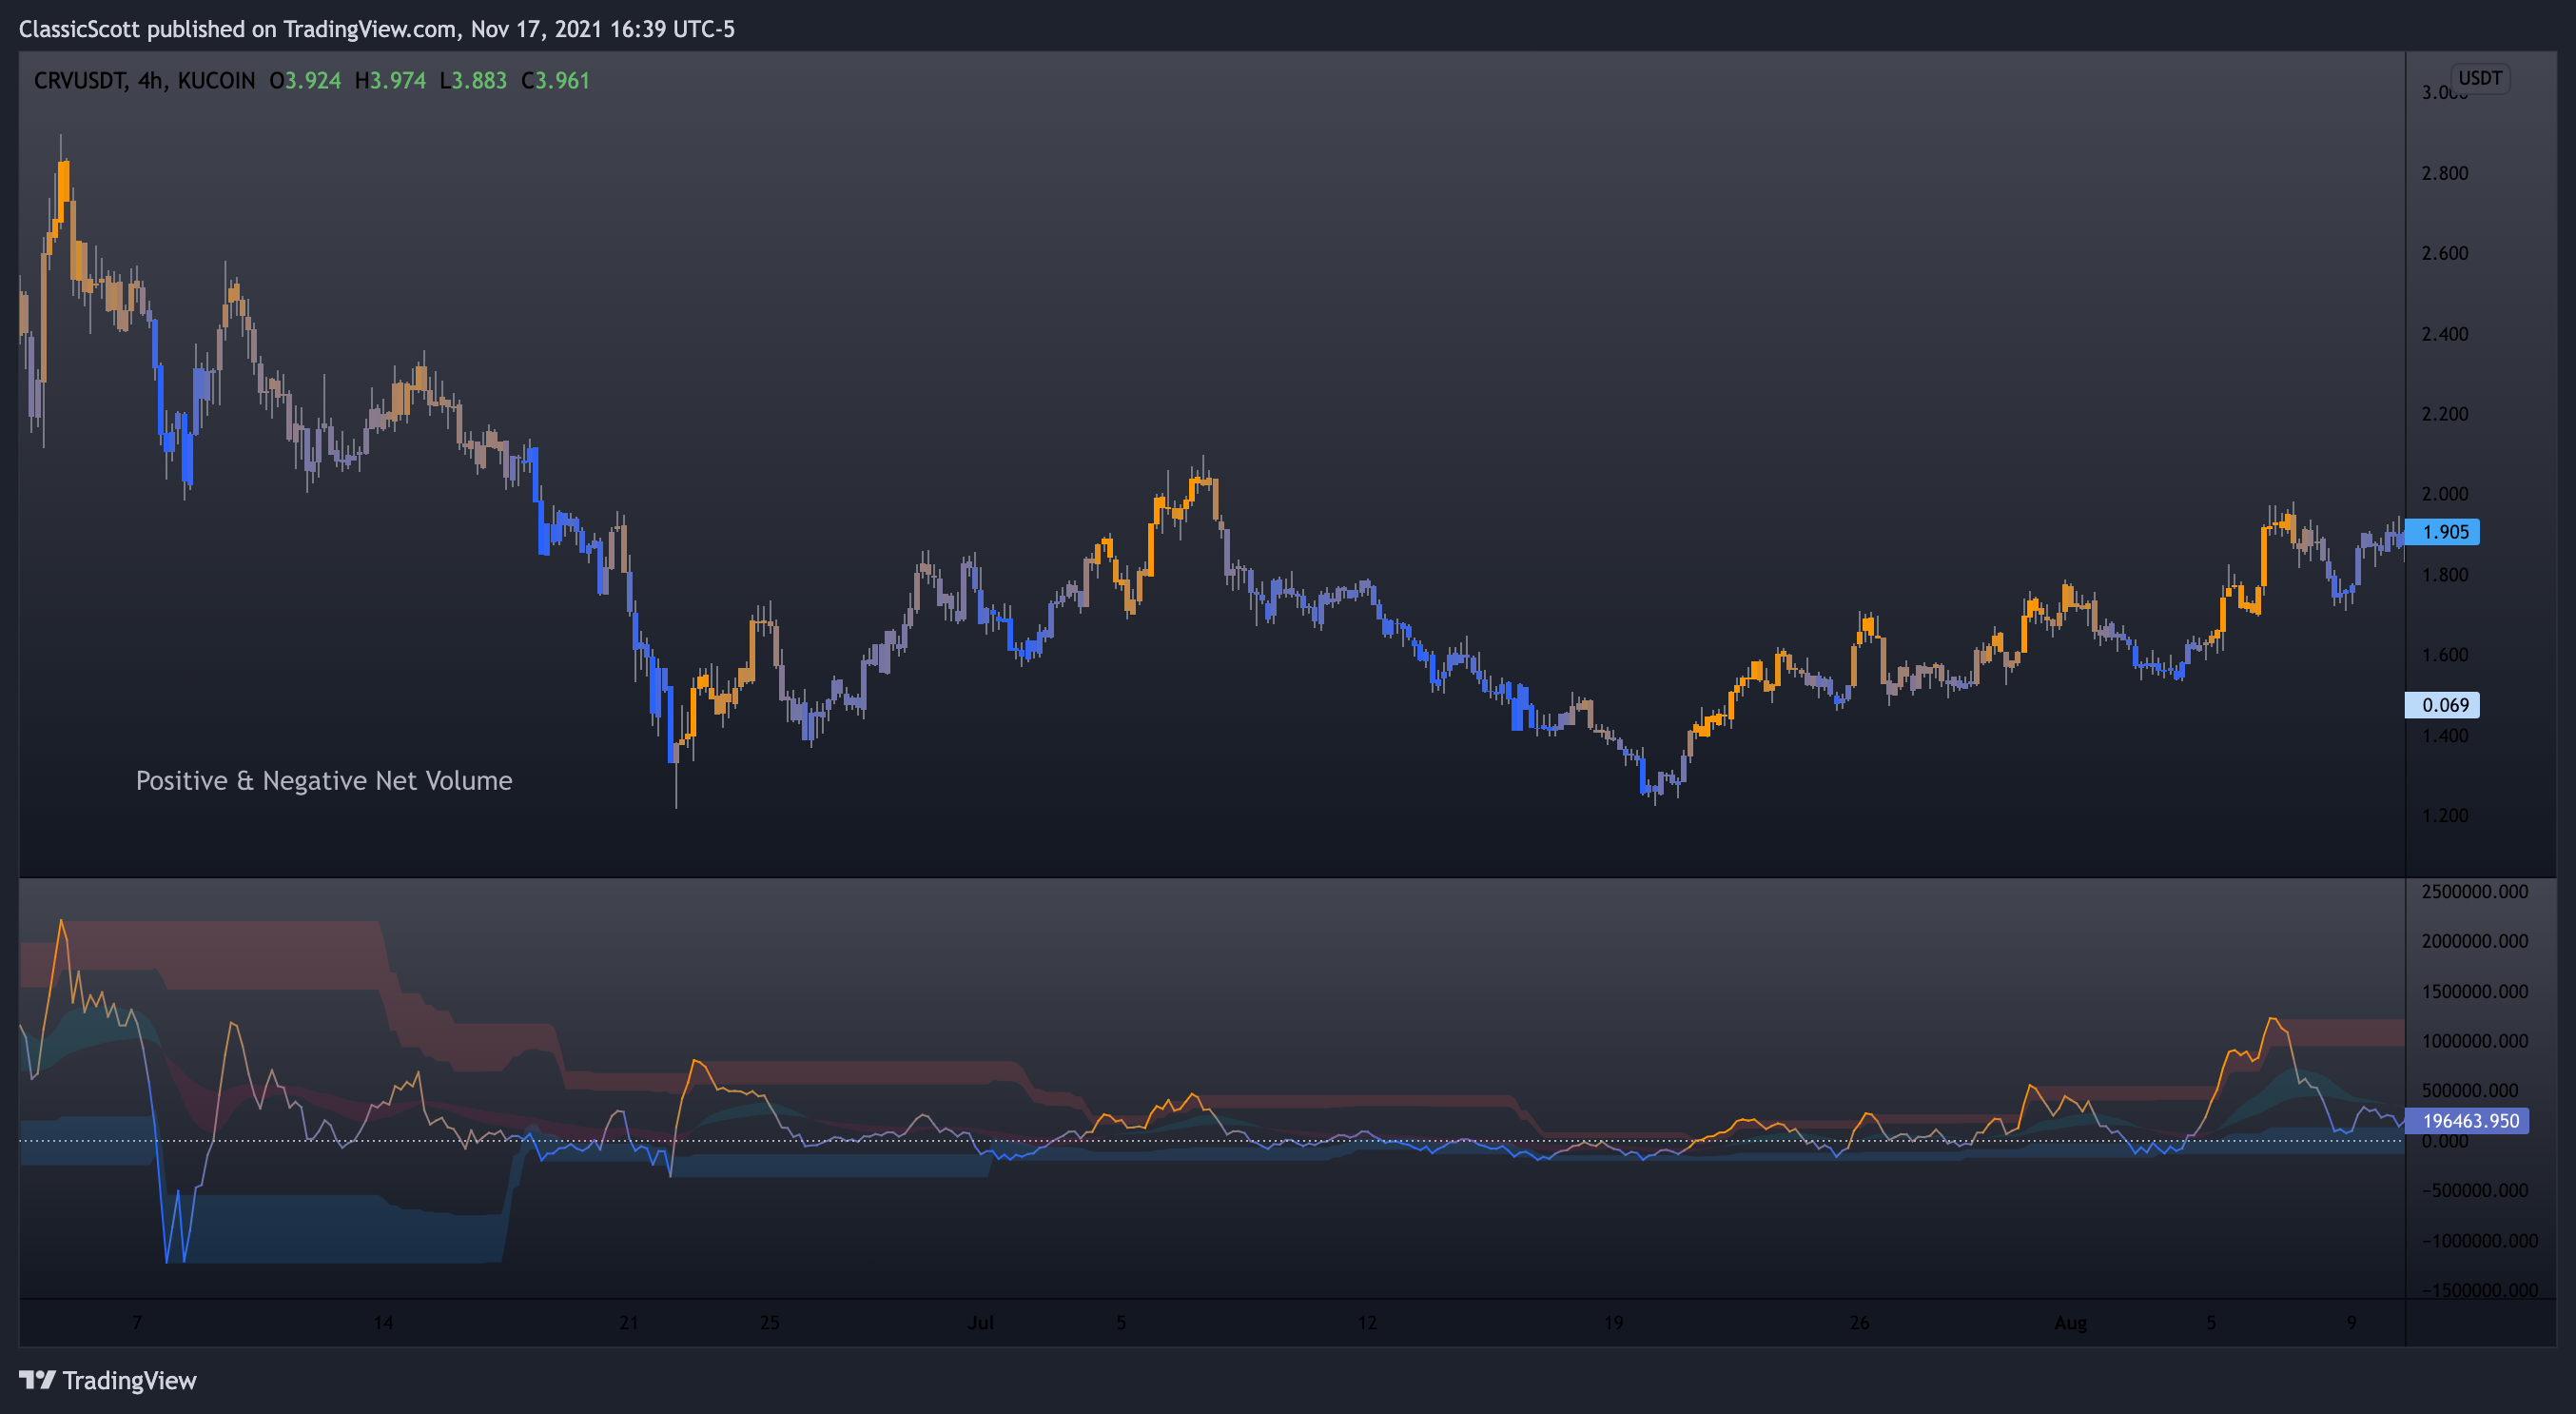The image size is (2576, 1414).
Task: Click the 1.200 price axis tick
Action: [x=2444, y=816]
